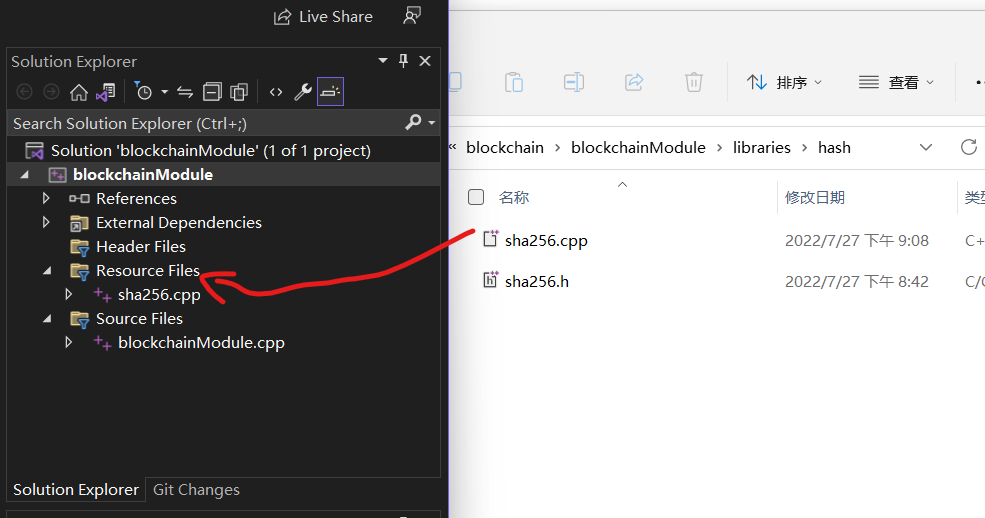985x518 pixels.
Task: Open the Solution Explorer window options dropdown
Action: pos(383,61)
